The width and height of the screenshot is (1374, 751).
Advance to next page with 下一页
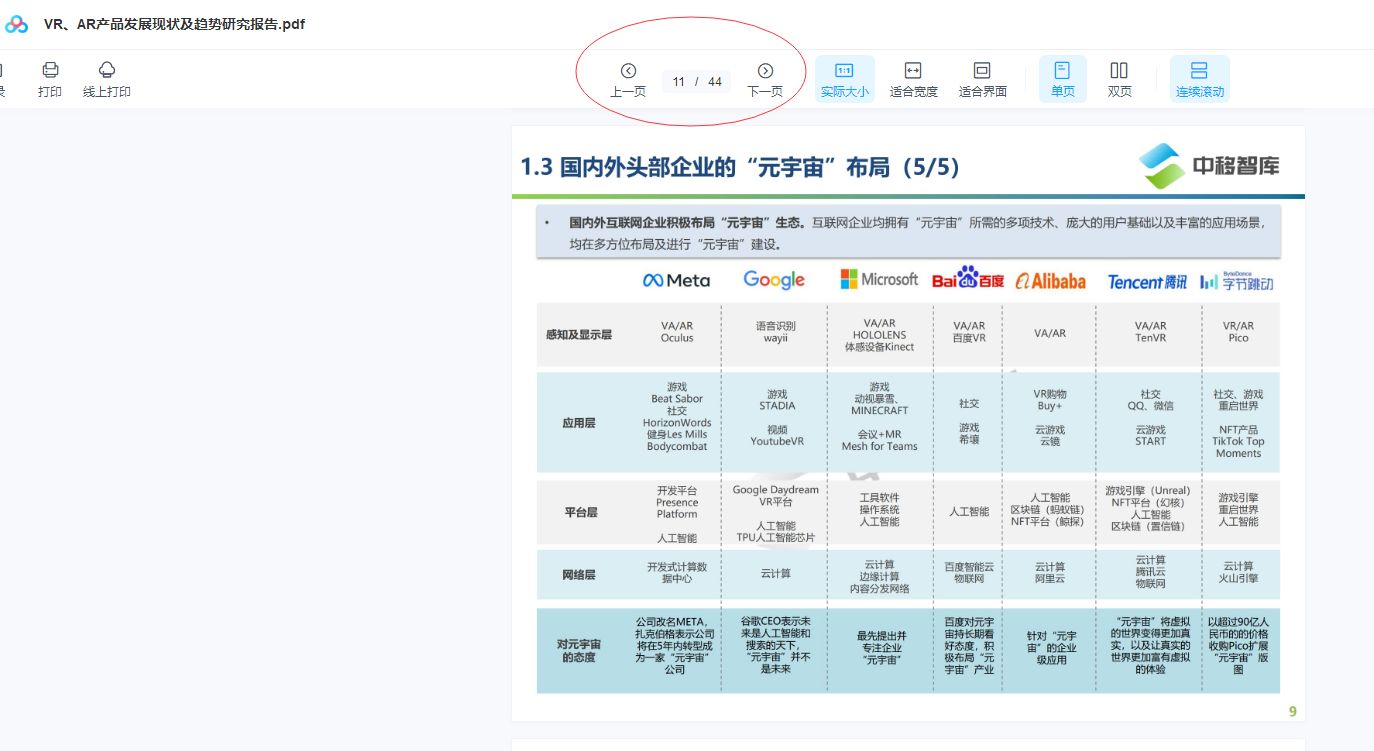[765, 79]
